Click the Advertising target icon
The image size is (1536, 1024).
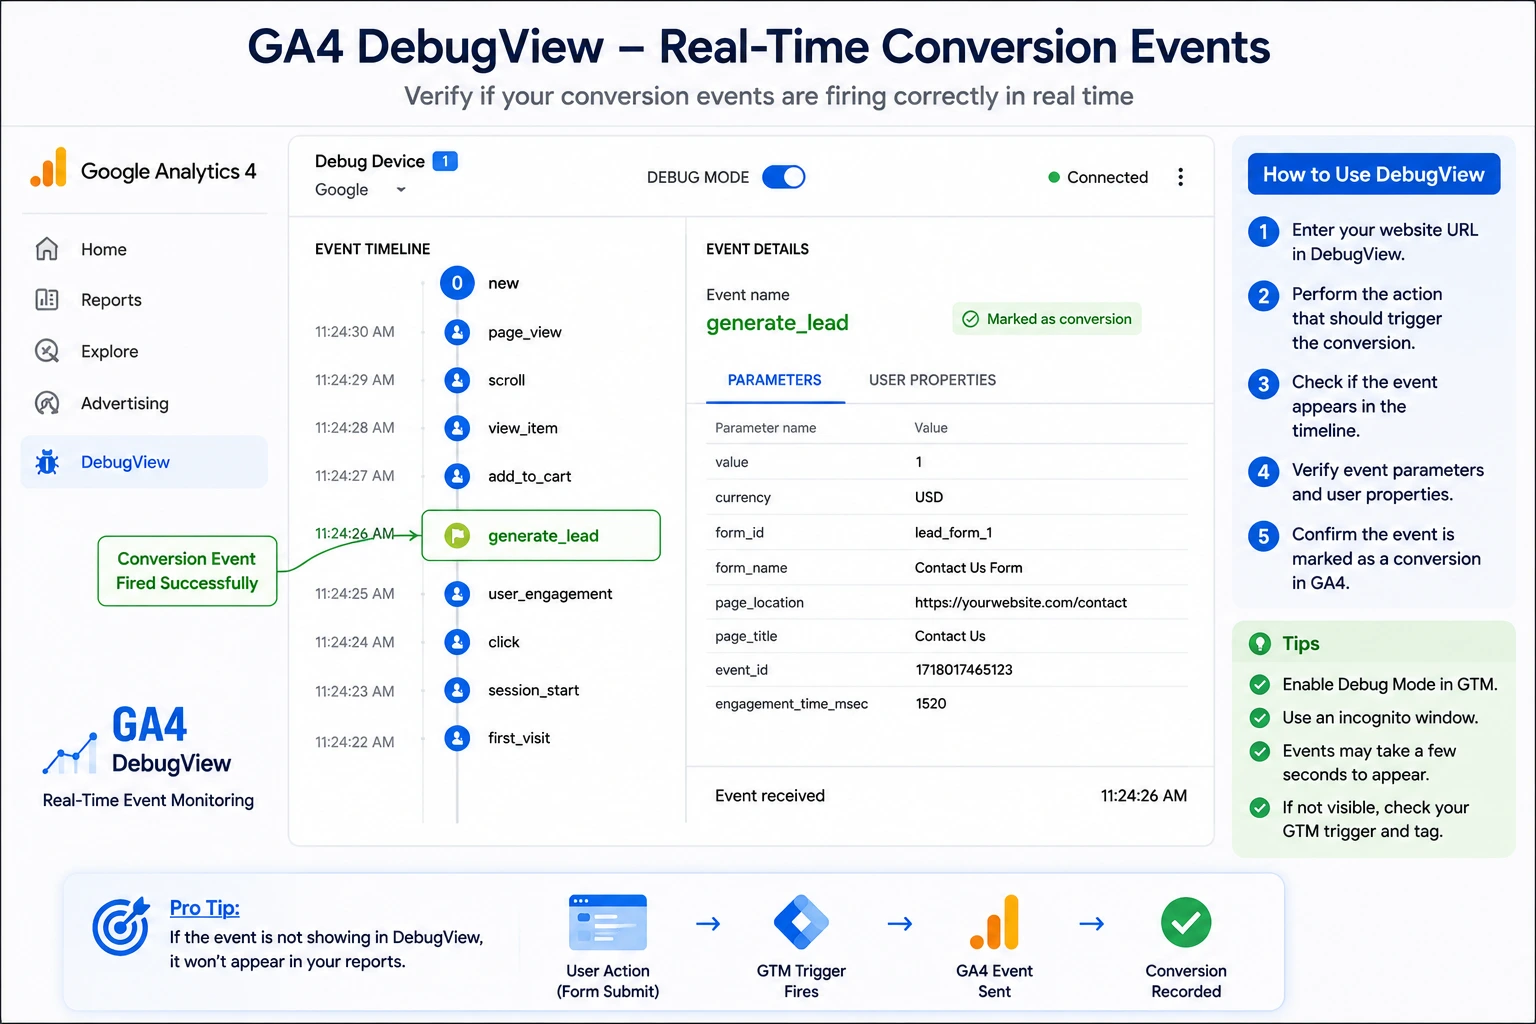coord(47,403)
